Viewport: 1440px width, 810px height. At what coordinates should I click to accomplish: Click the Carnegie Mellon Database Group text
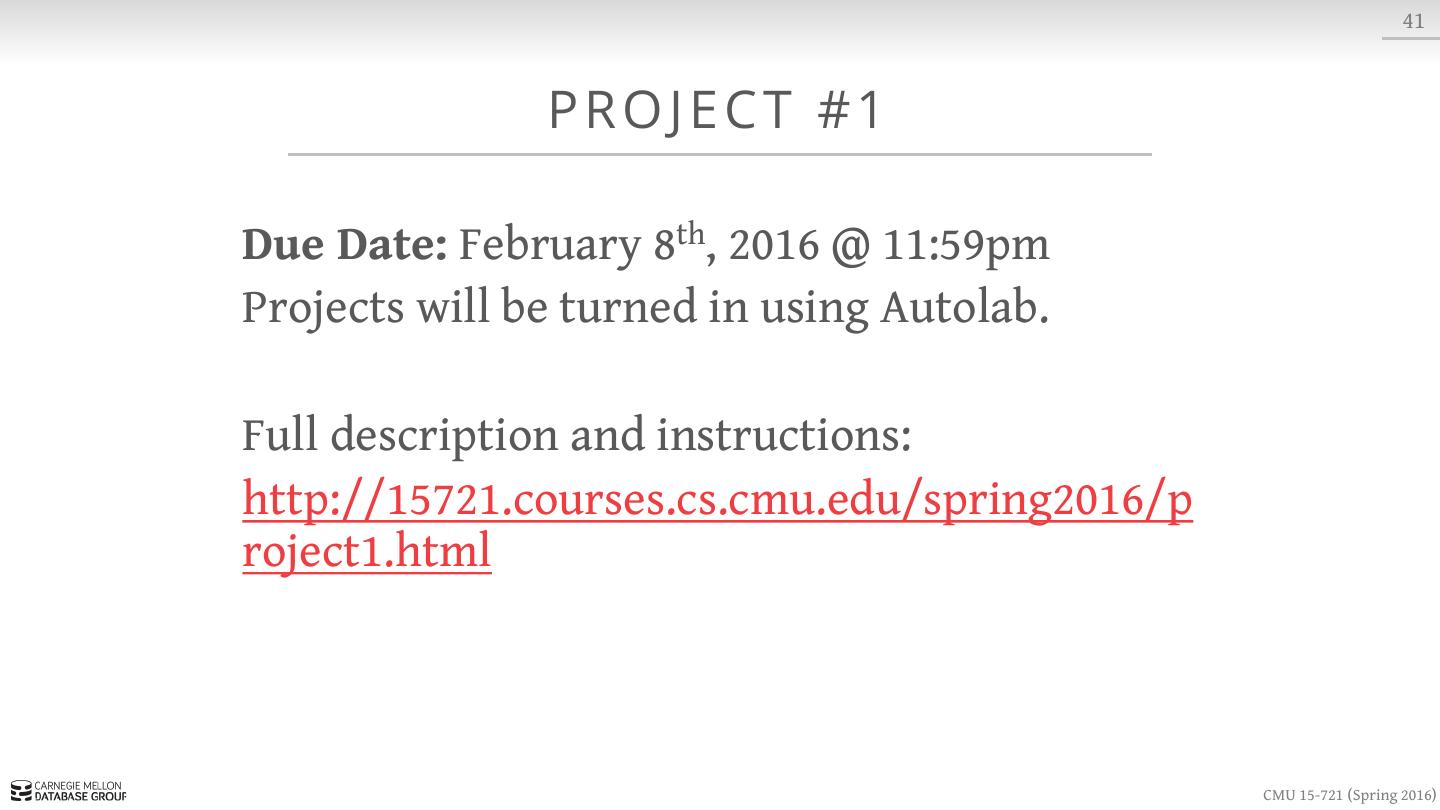click(x=80, y=793)
